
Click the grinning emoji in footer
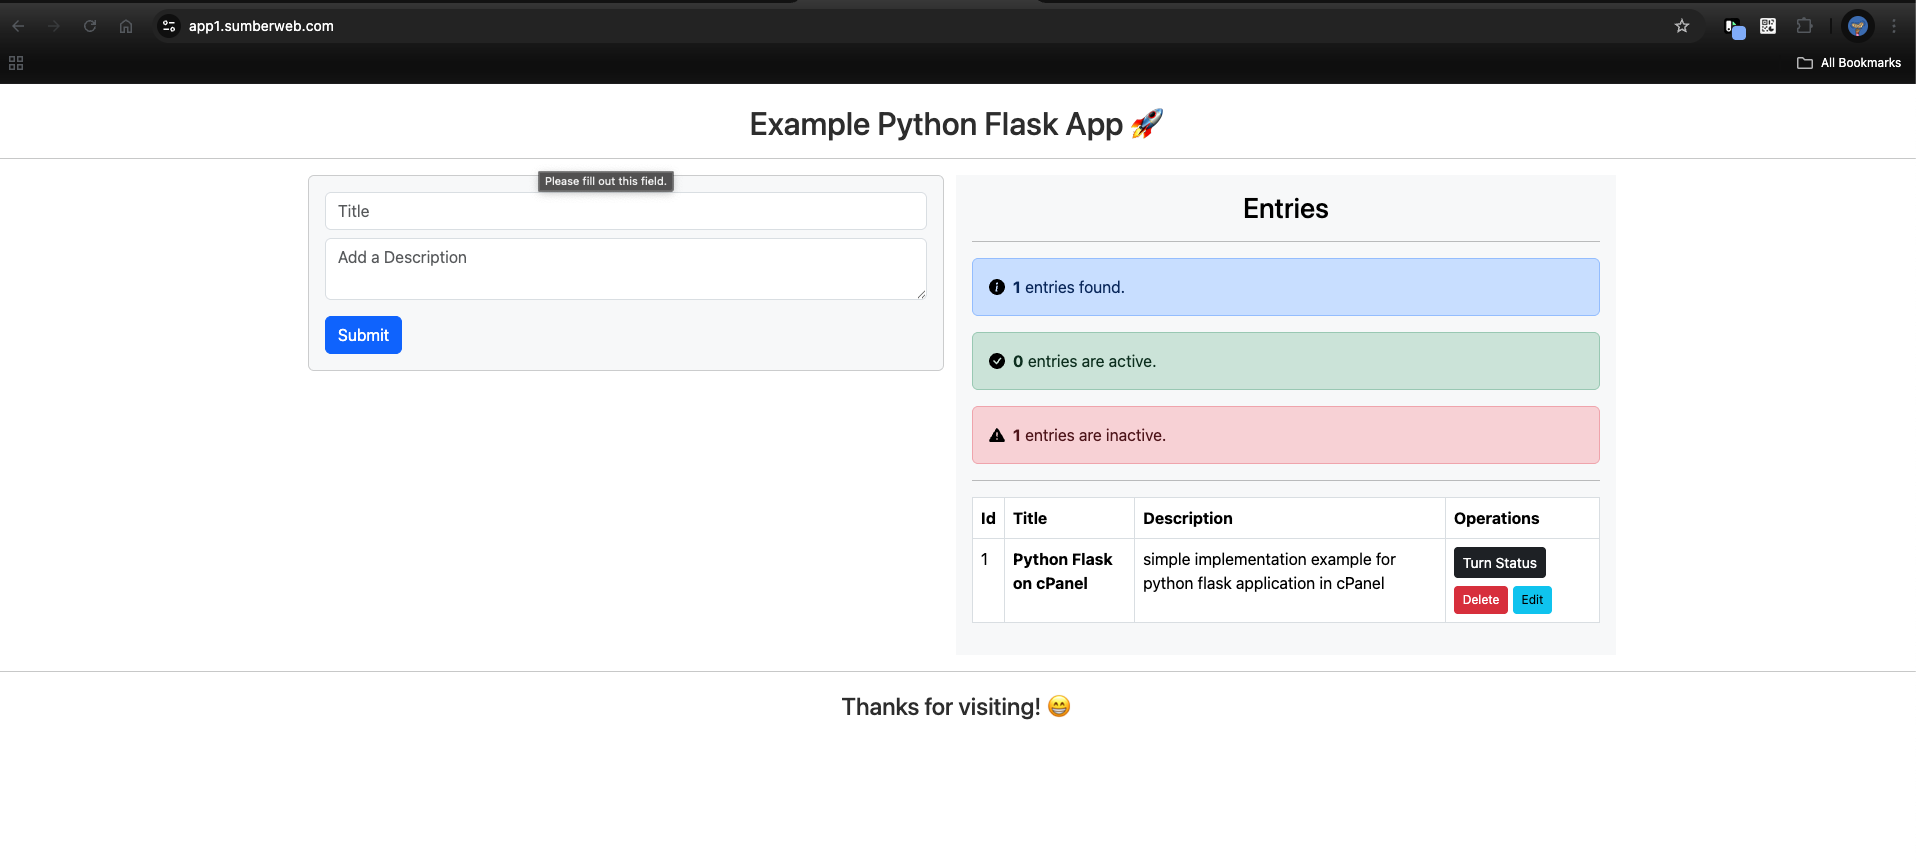coord(1059,707)
